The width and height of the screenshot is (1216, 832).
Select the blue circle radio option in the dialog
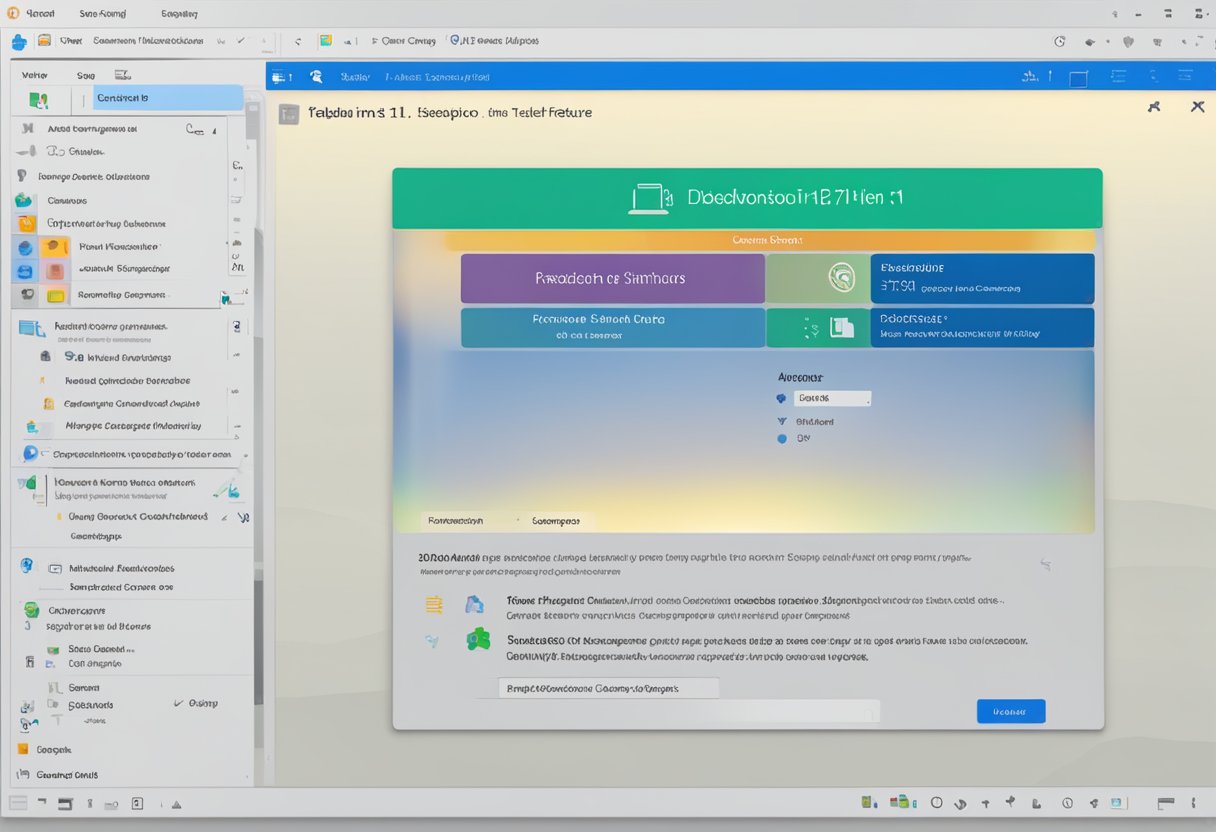click(x=782, y=439)
